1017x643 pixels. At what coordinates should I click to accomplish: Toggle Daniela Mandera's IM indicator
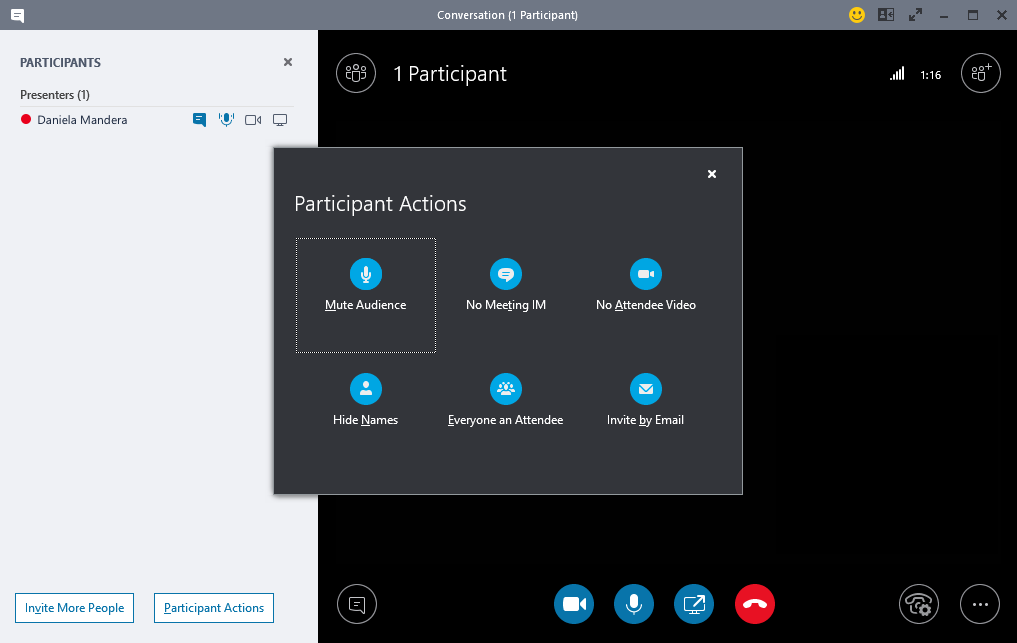[199, 119]
